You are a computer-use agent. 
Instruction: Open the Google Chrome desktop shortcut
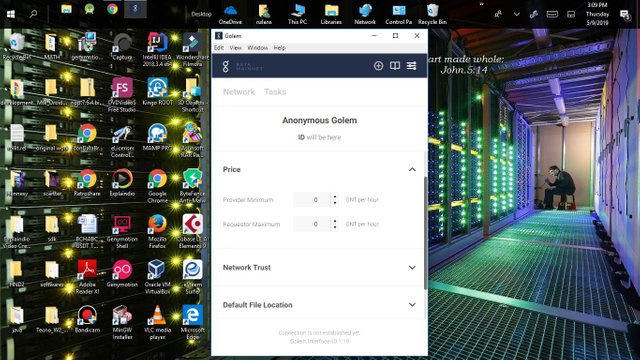(157, 186)
